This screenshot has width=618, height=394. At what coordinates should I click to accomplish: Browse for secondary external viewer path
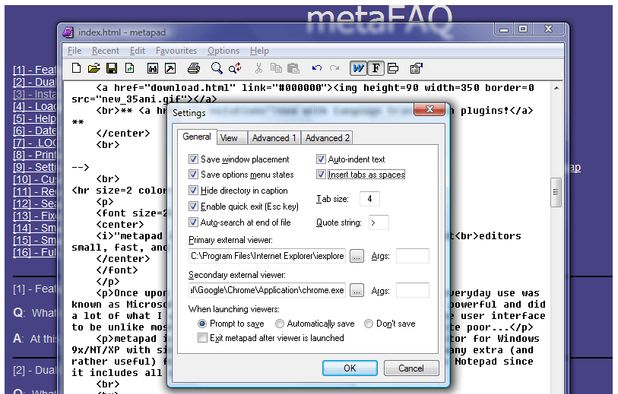click(x=356, y=291)
